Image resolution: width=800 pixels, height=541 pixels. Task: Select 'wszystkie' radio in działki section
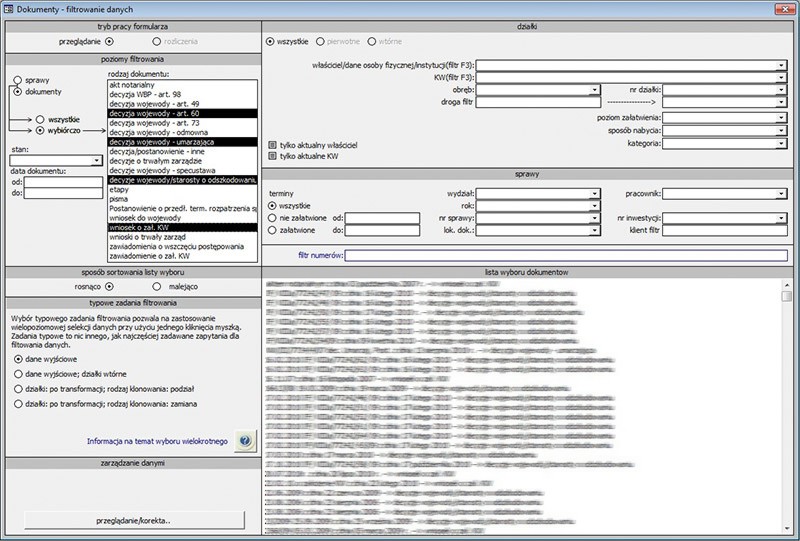pyautogui.click(x=270, y=41)
